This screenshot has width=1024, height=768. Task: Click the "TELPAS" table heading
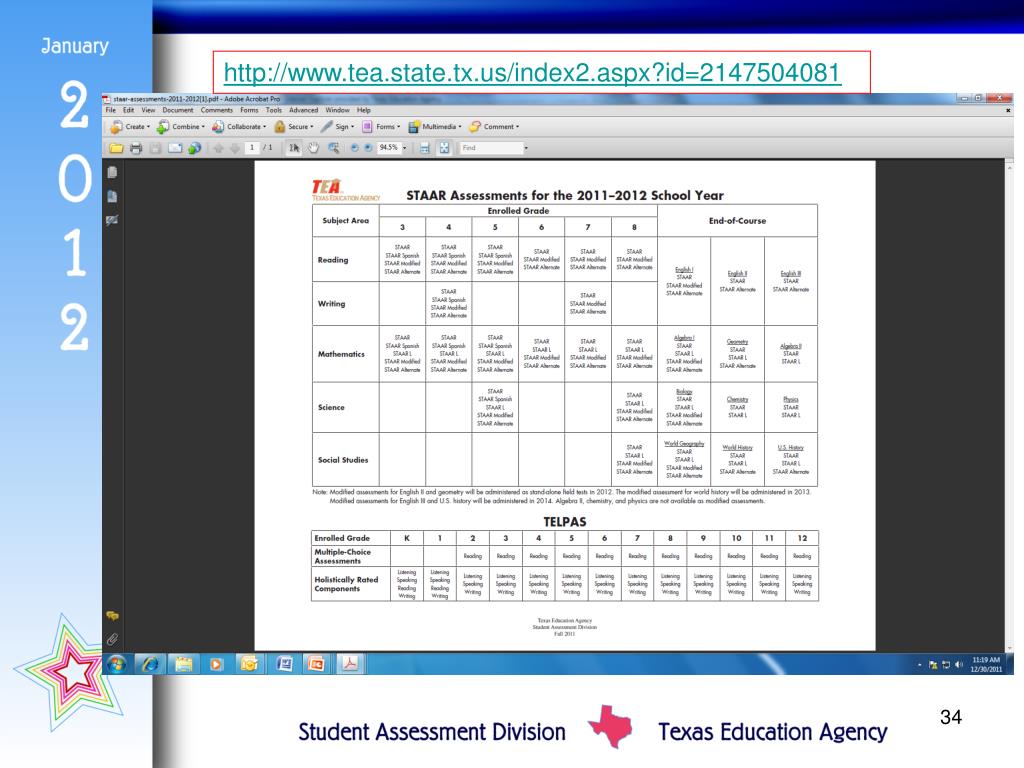[565, 522]
